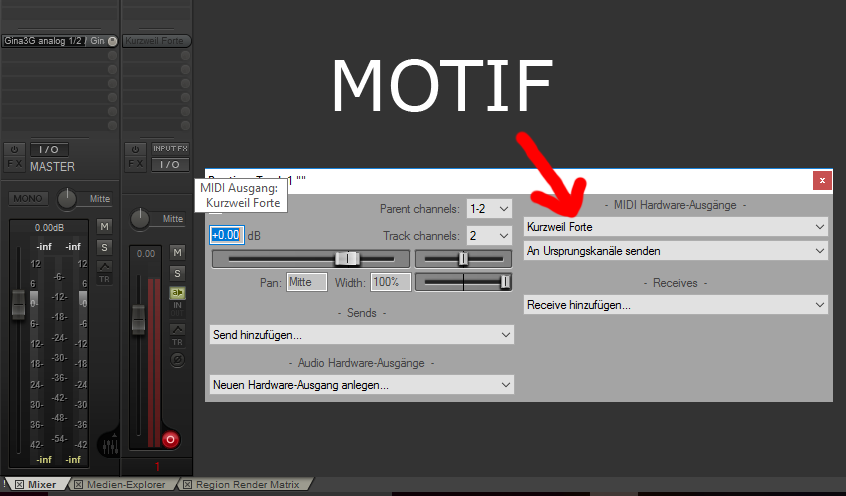Open 'An Ursprungskanäle senden' dropdown
Screen dimensions: 846x496
(676, 251)
